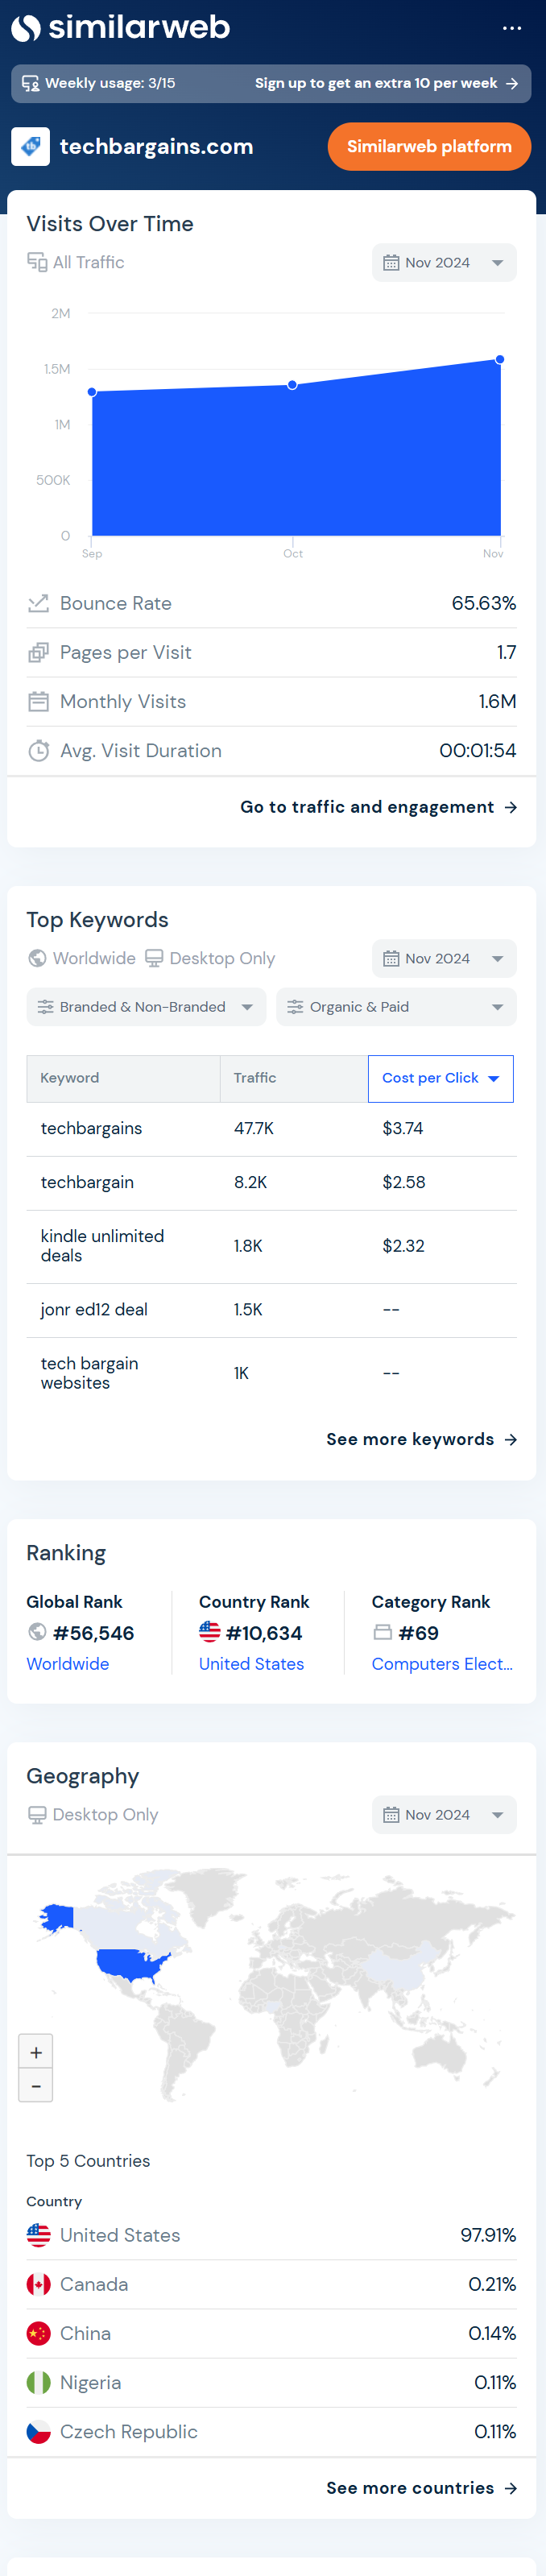Expand the Branded & Non-Branded filter
546x2576 pixels.
(146, 1007)
